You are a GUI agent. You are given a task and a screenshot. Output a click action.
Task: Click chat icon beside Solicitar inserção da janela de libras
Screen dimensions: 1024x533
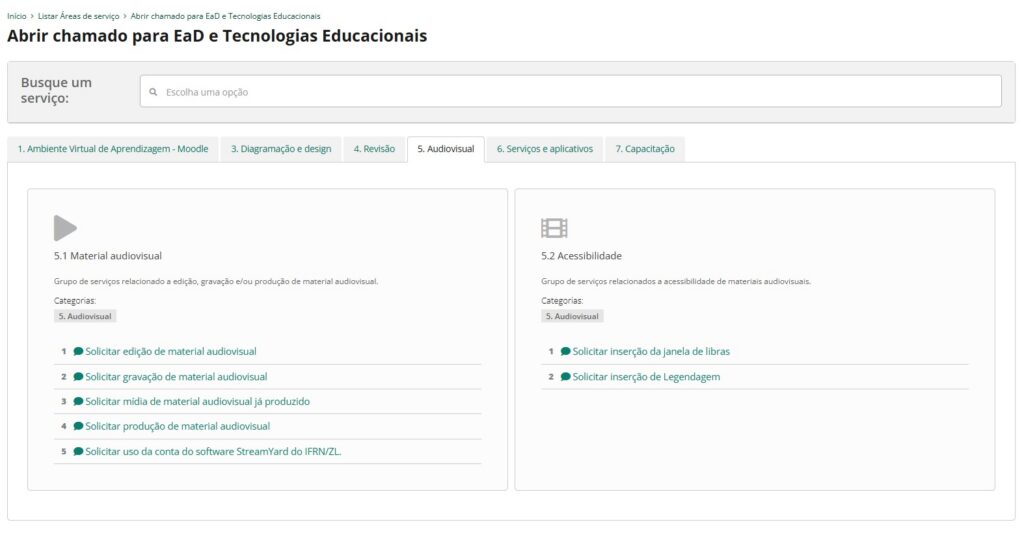tap(566, 352)
